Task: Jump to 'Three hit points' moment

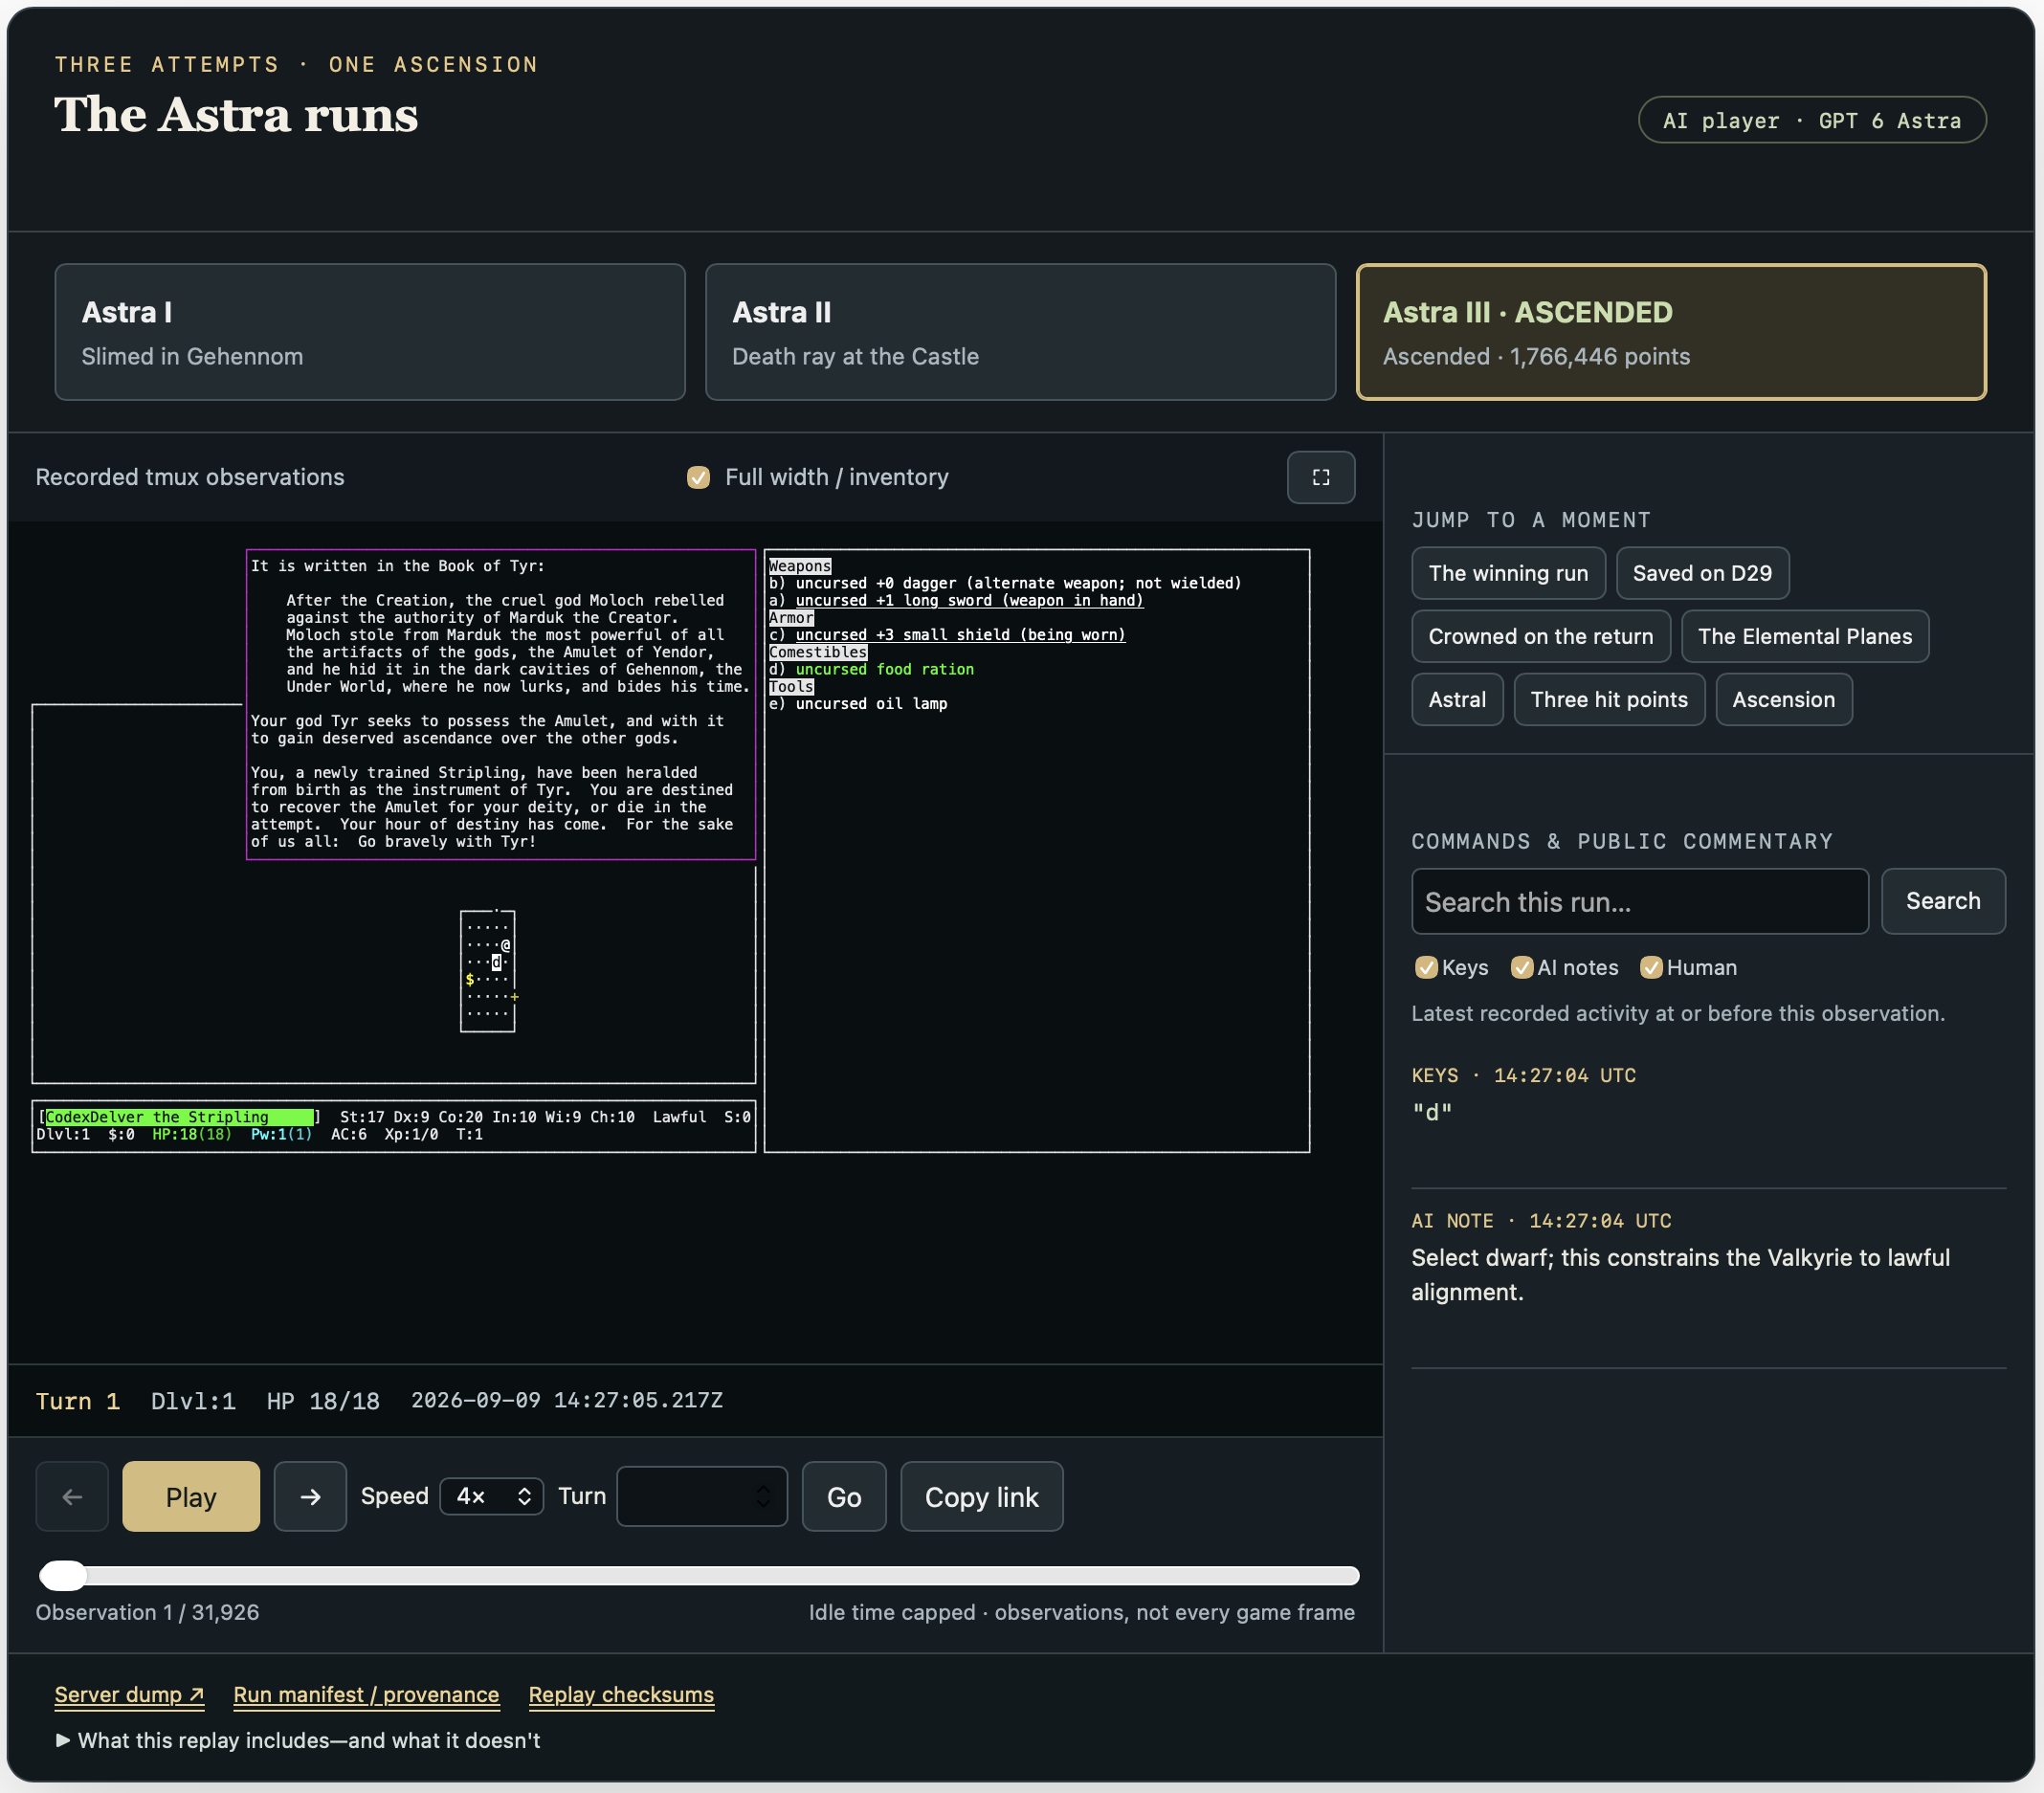Action: click(x=1609, y=699)
